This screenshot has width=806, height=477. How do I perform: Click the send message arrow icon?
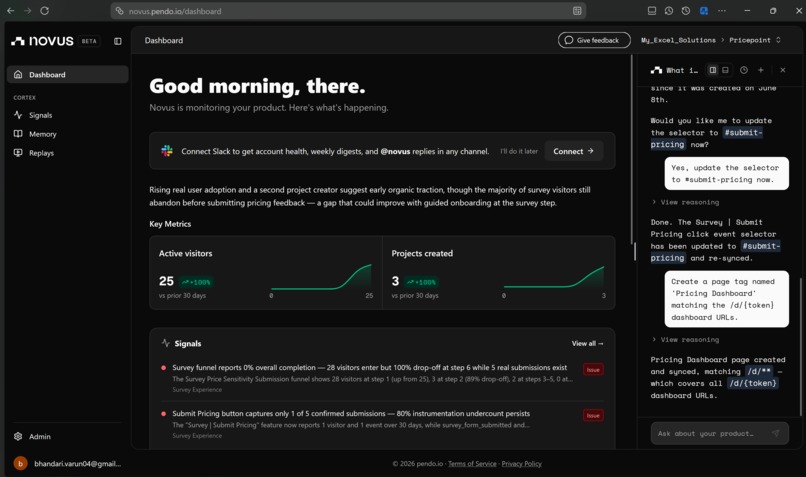pyautogui.click(x=775, y=434)
